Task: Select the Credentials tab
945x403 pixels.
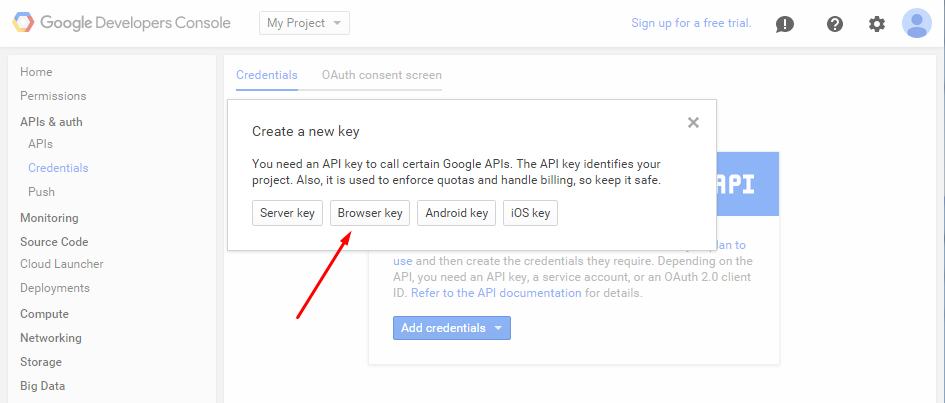Action: [x=266, y=75]
